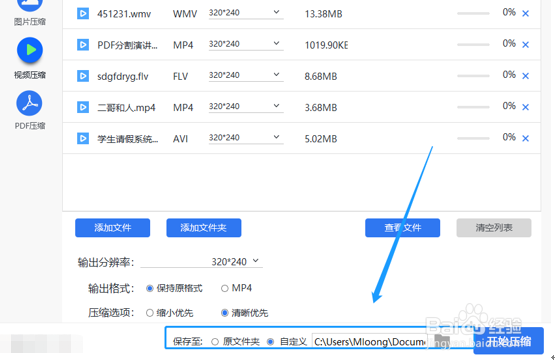555x363 pixels.
Task: Select the file name 451231.wmv
Action: 124,14
